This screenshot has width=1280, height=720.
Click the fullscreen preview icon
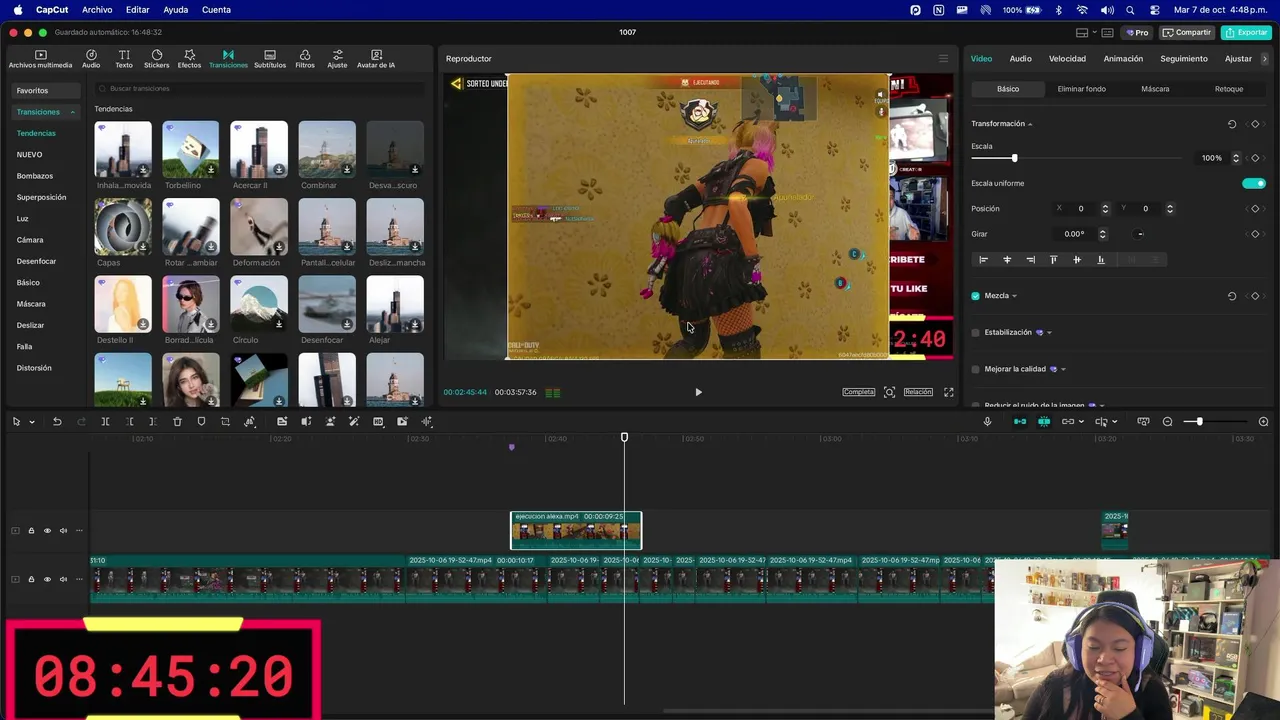click(948, 392)
